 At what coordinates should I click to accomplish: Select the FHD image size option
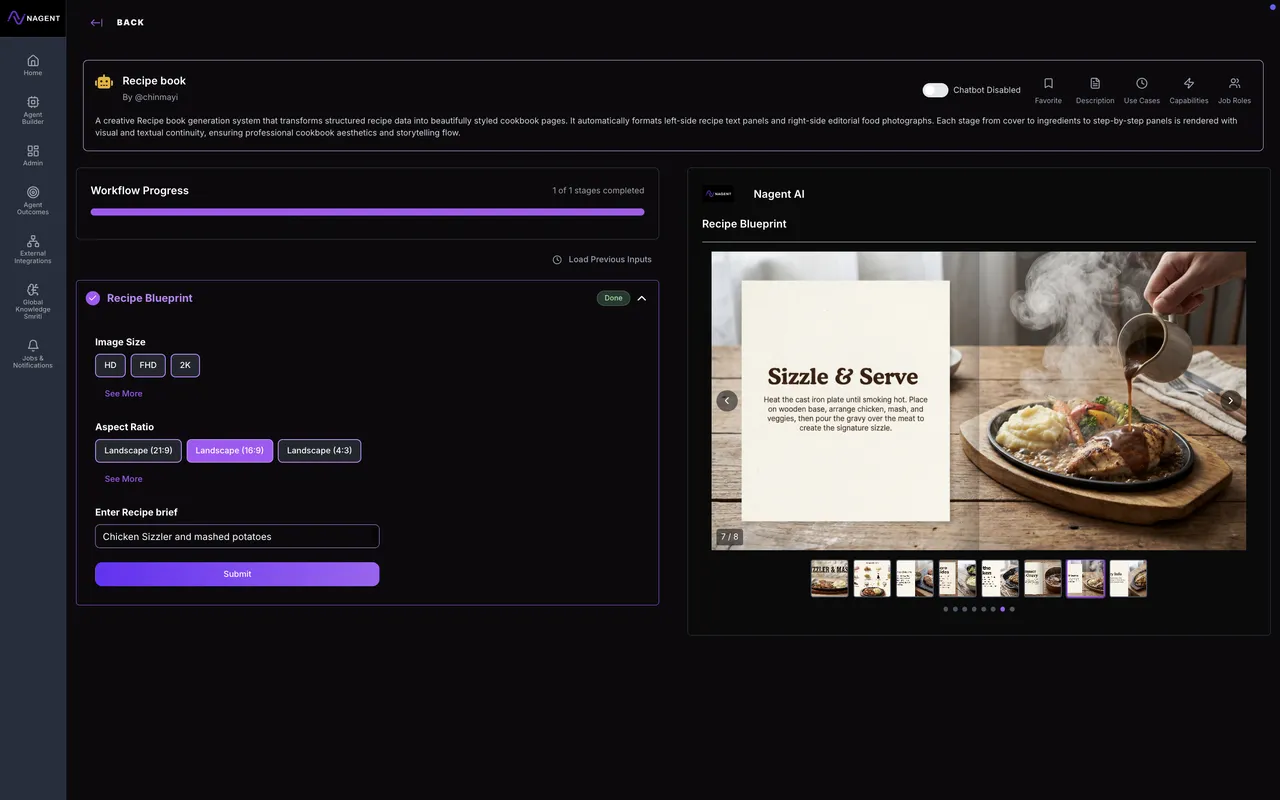click(x=148, y=366)
